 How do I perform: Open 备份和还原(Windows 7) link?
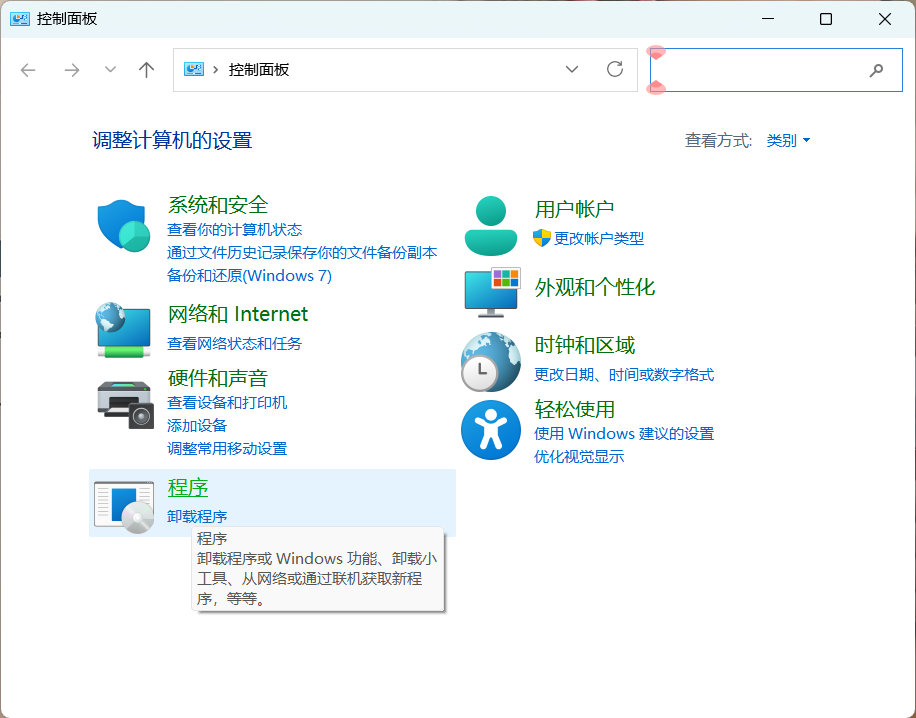[x=249, y=275]
